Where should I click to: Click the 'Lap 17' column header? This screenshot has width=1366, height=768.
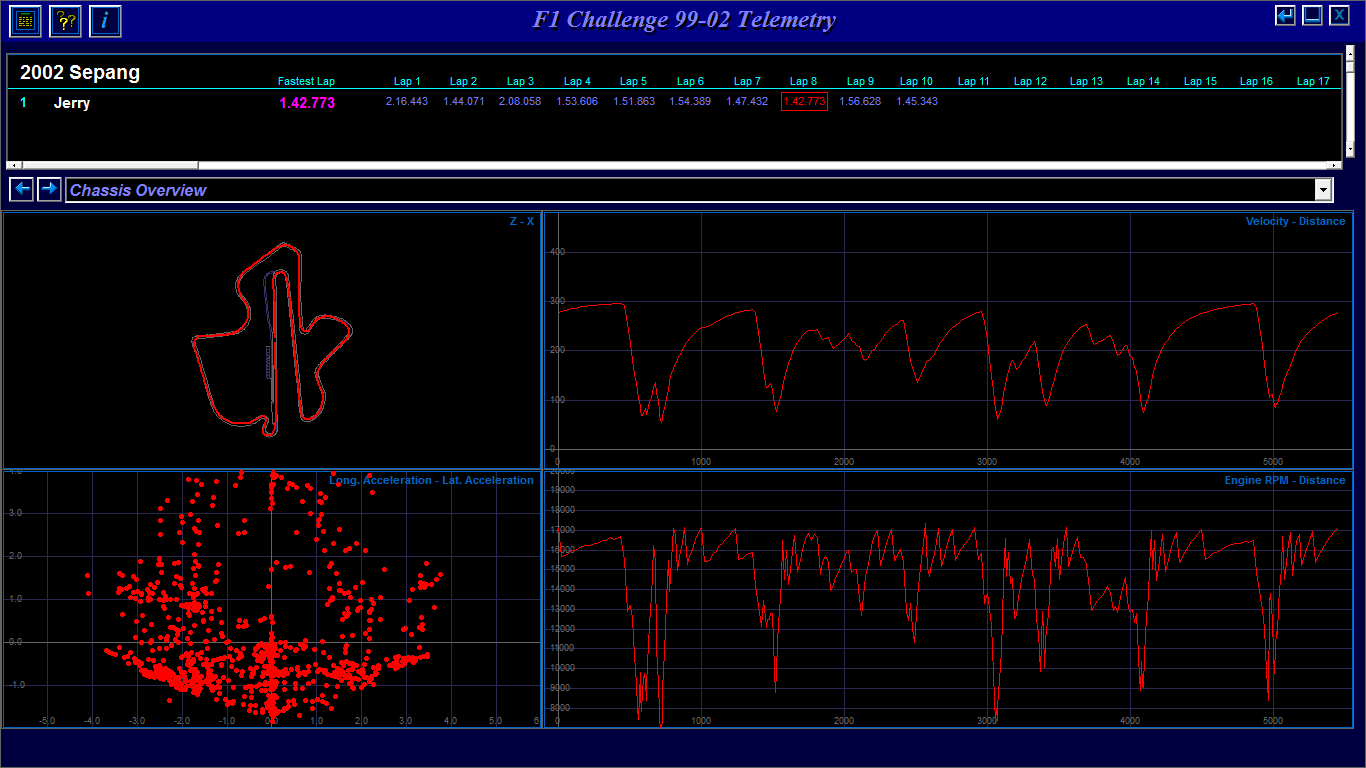point(1313,82)
